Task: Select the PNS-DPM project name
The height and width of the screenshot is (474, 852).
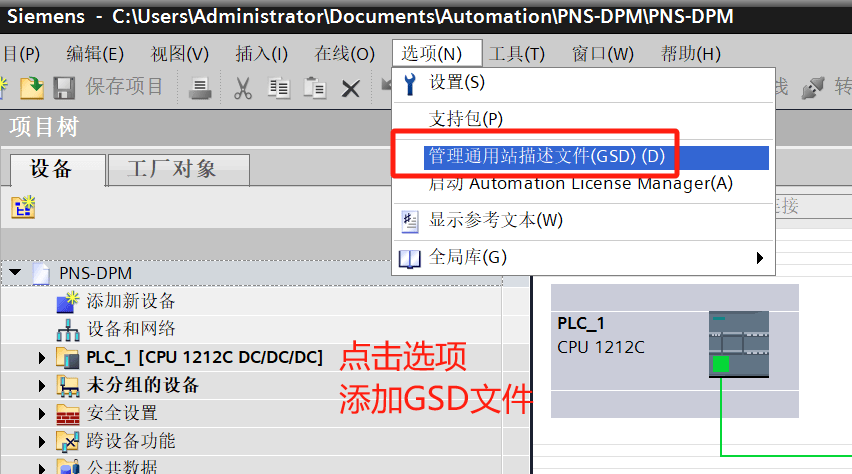Action: (95, 273)
